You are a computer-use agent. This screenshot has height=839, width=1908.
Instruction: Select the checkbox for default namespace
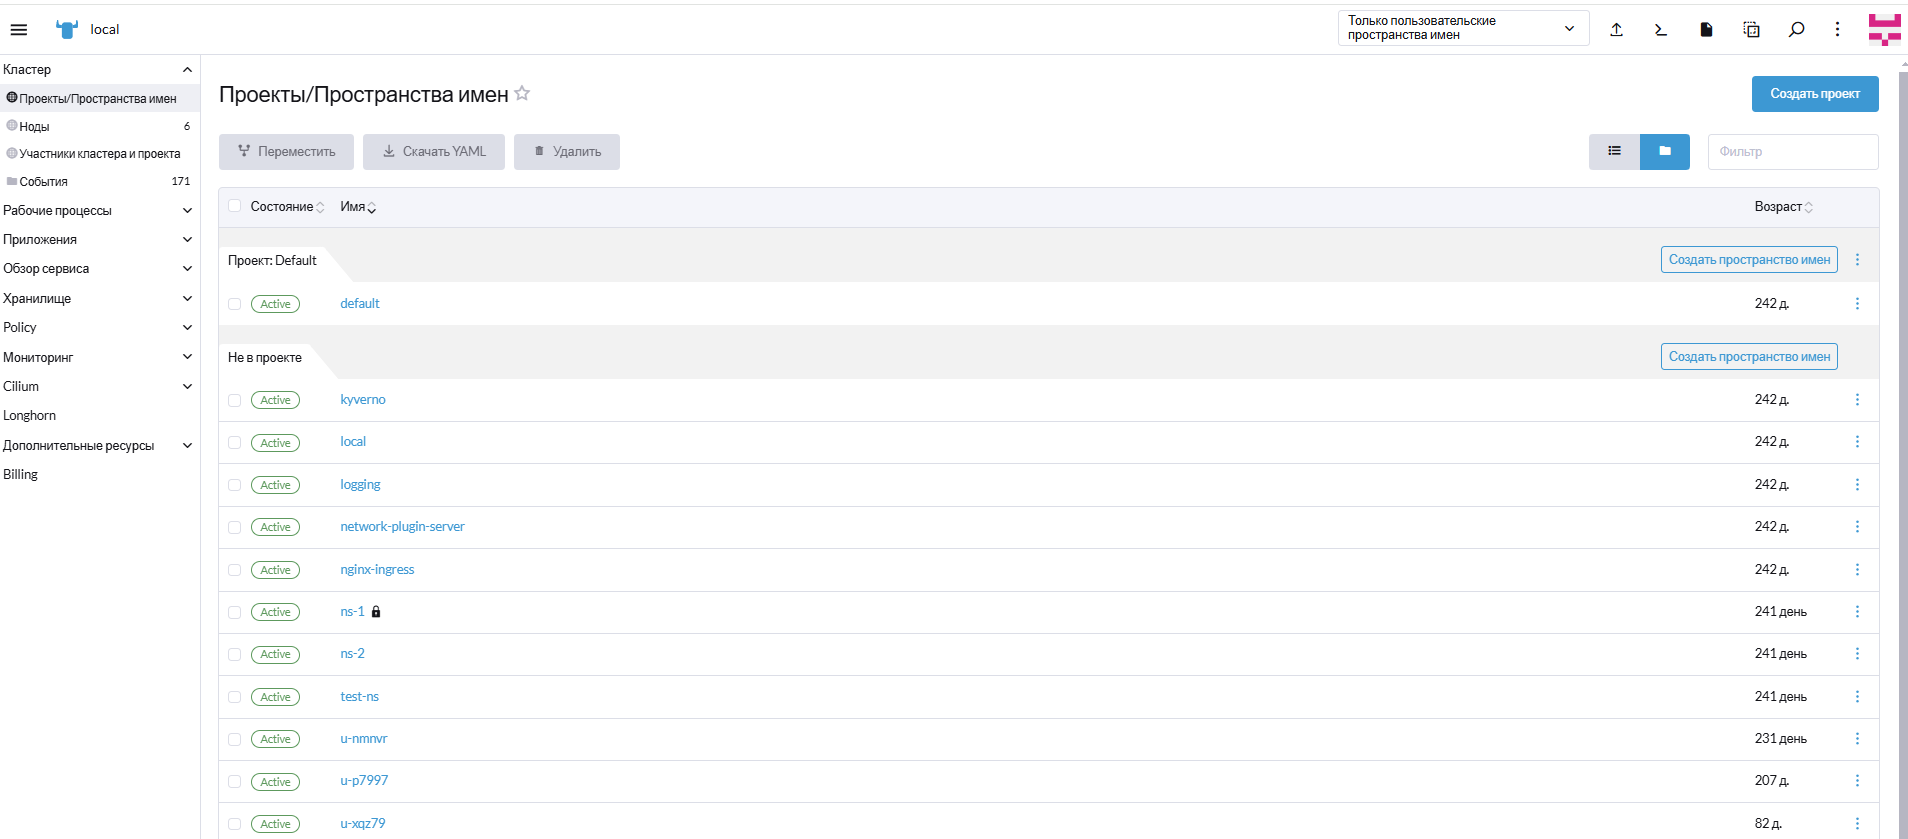[x=235, y=304]
